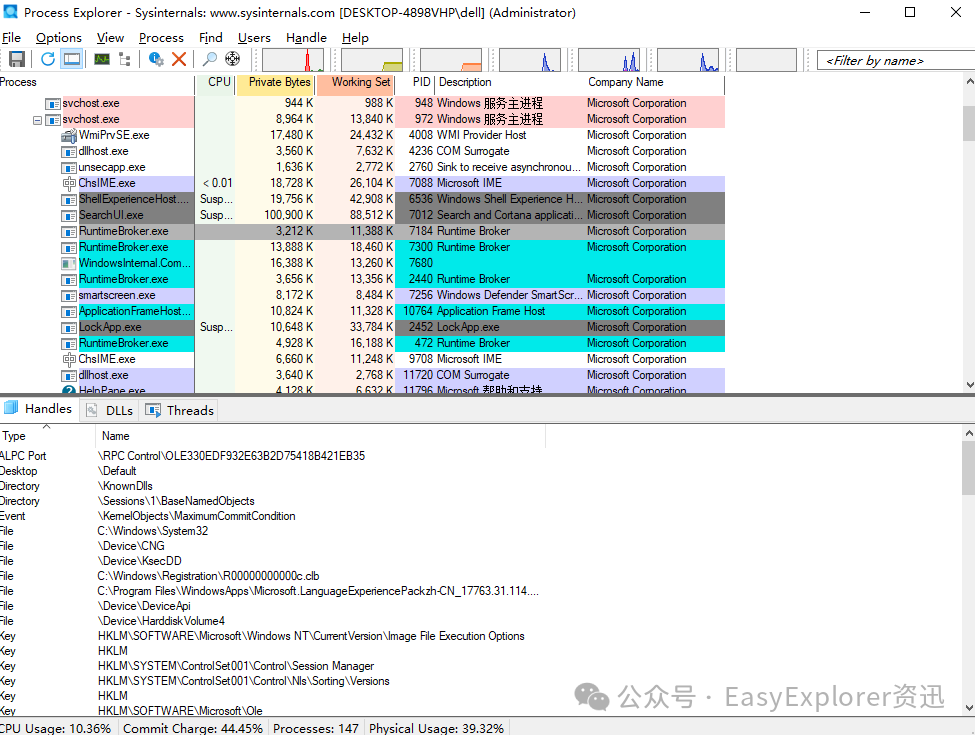The width and height of the screenshot is (975, 735).
Task: Collapse the svchost.exe tree node
Action: pyautogui.click(x=37, y=119)
